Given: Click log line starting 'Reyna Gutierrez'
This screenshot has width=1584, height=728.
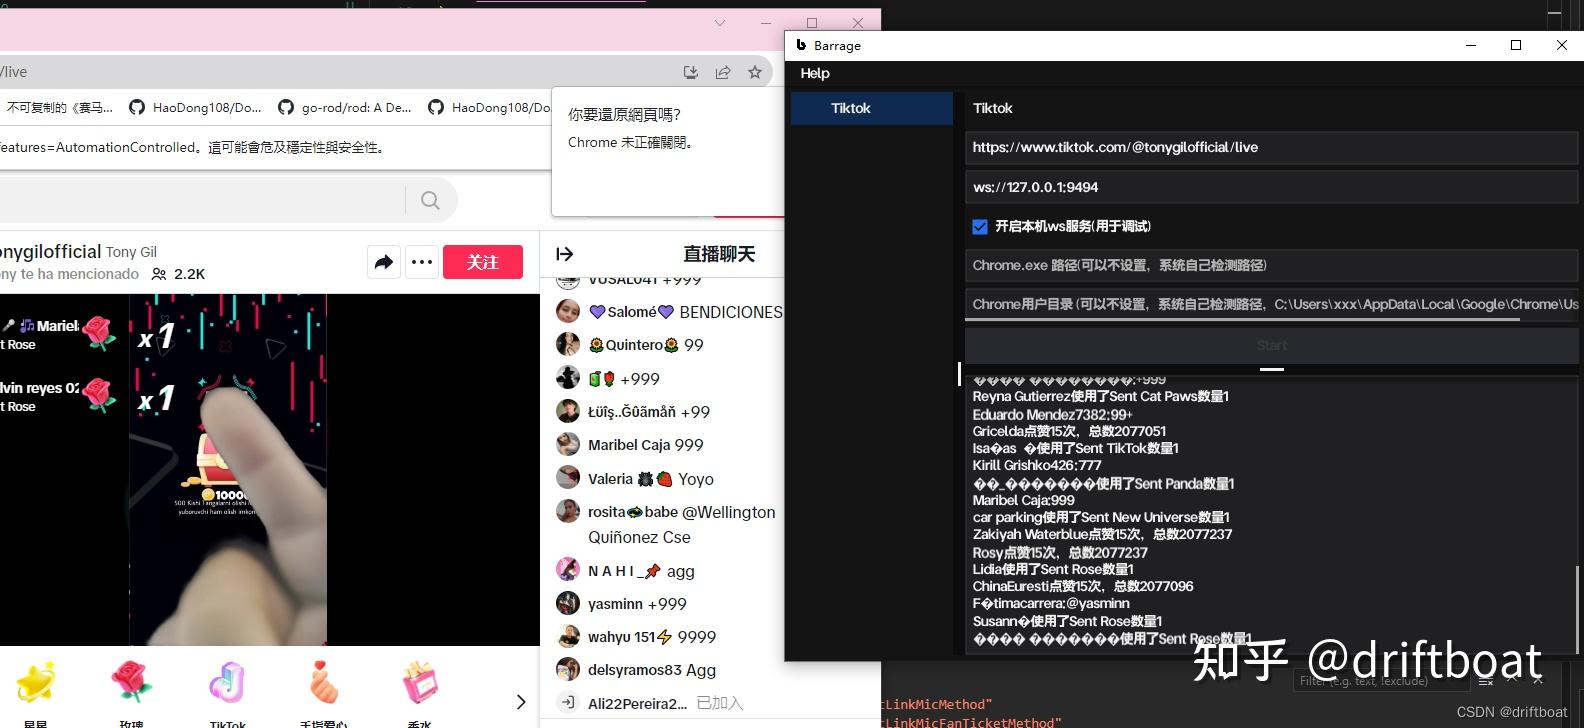Looking at the screenshot, I should [x=1100, y=396].
